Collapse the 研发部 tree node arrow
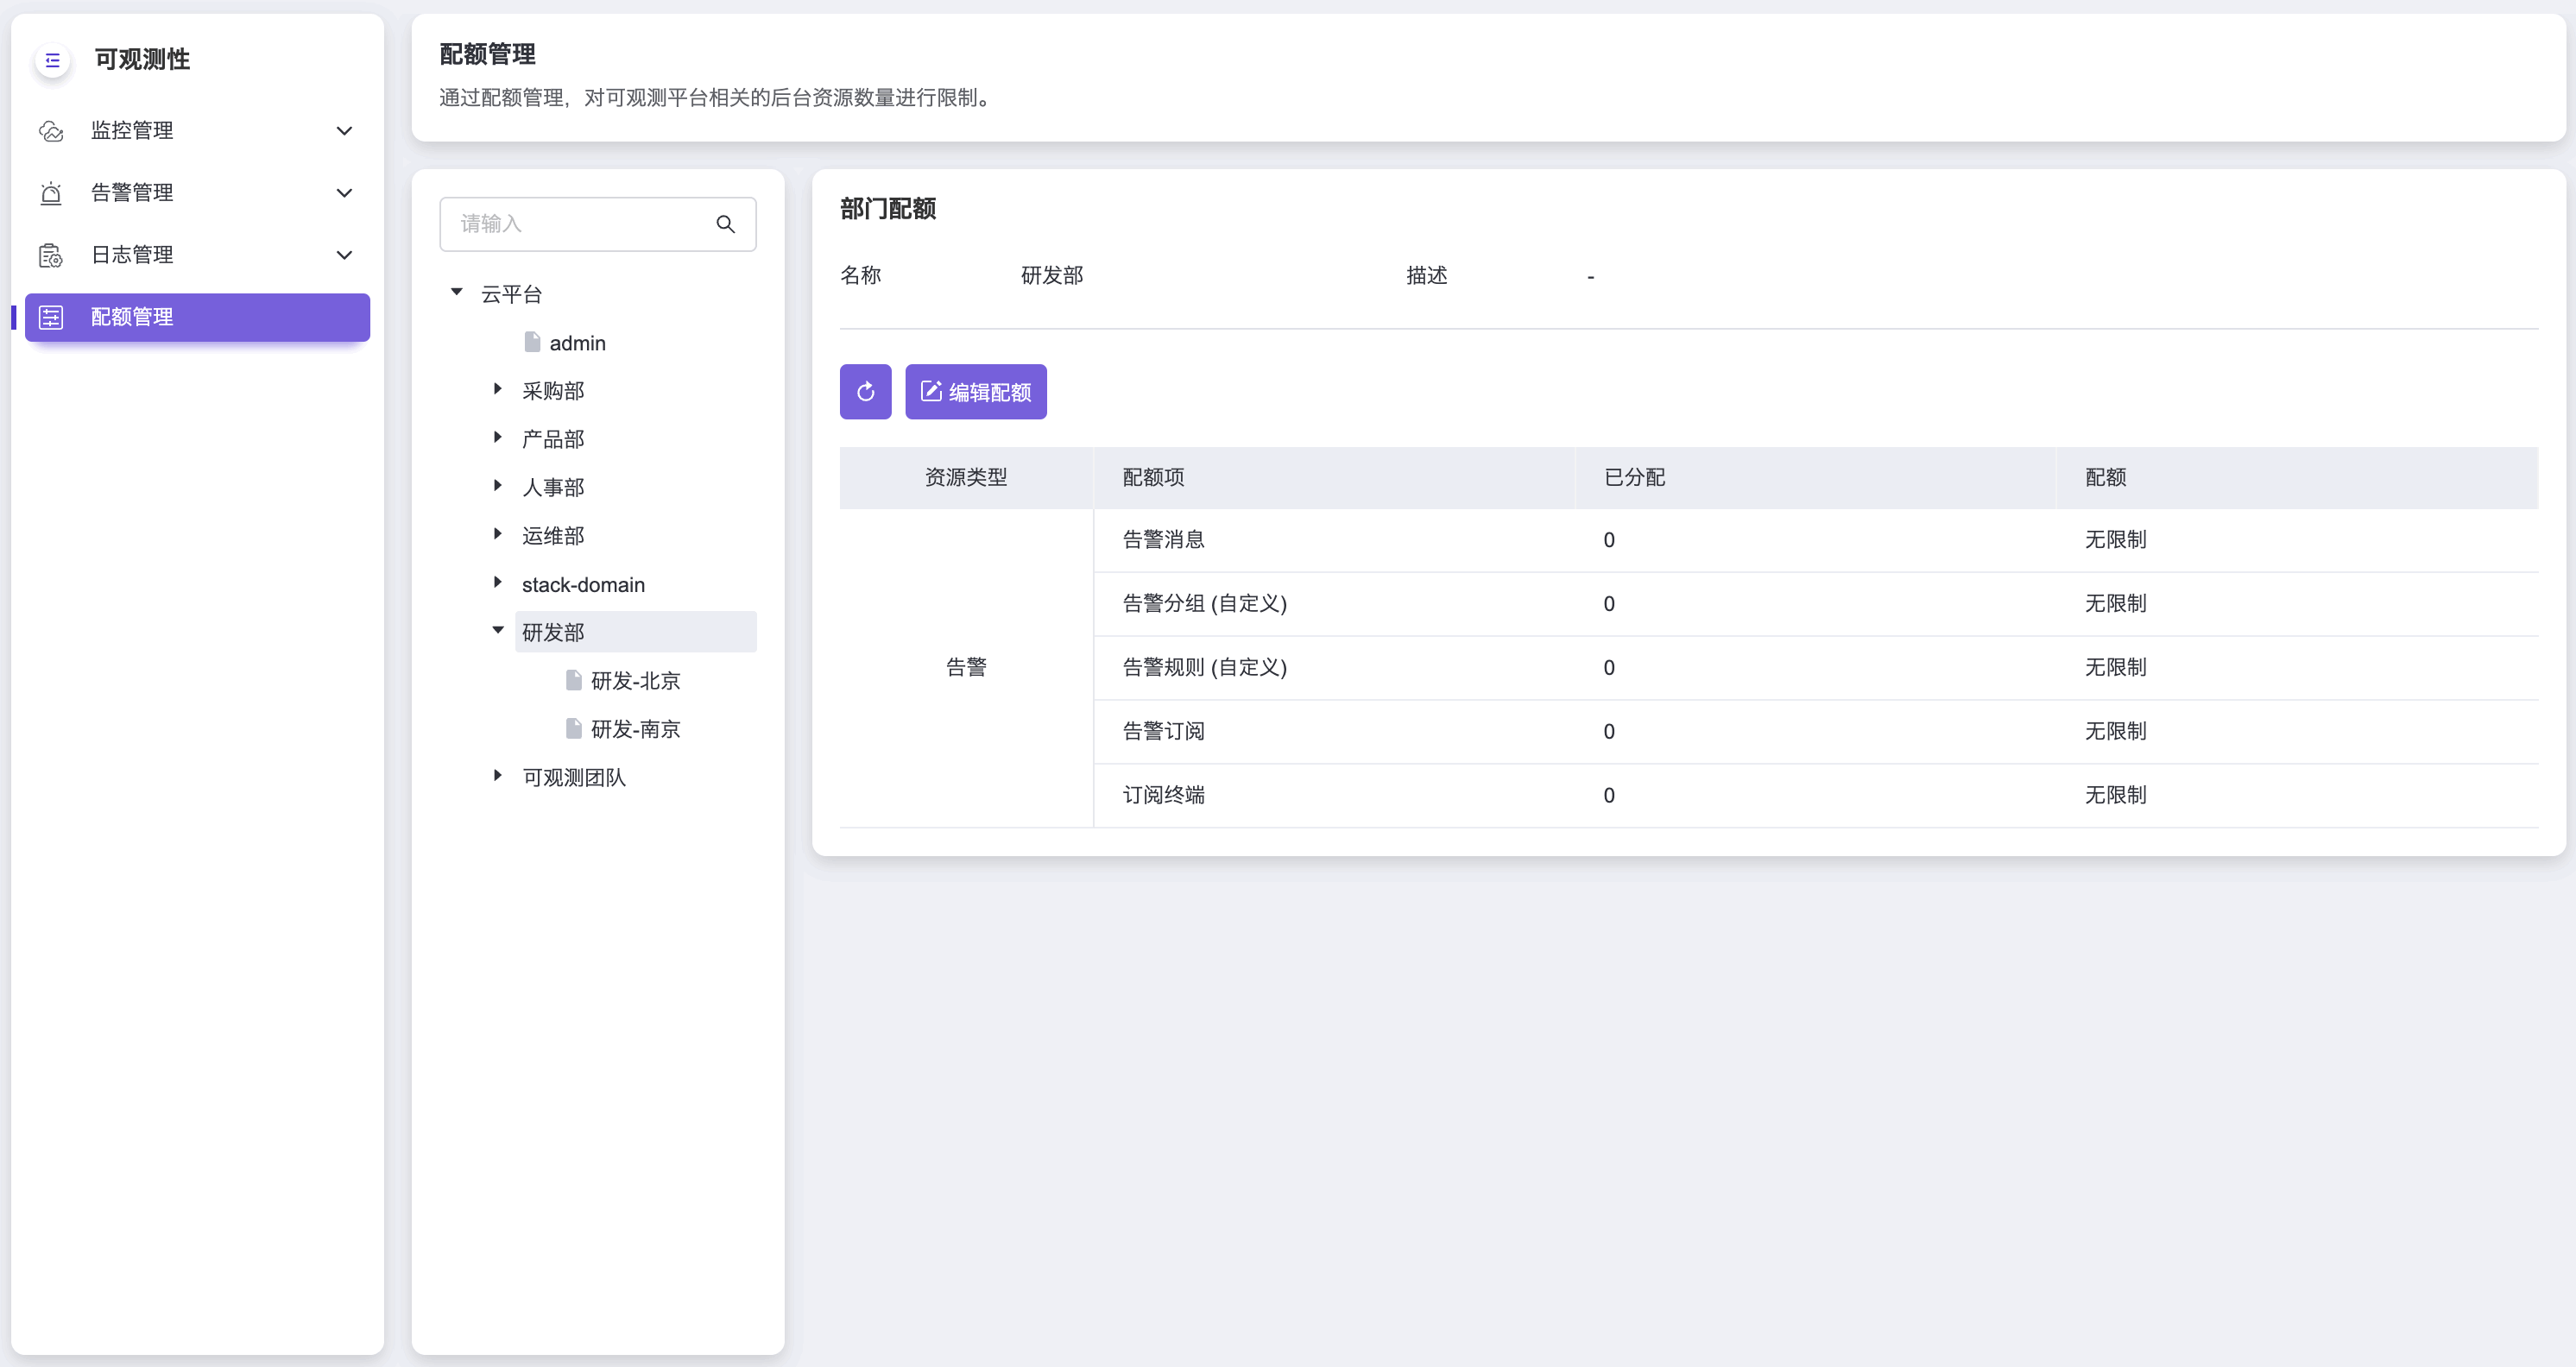The image size is (2576, 1367). point(498,631)
